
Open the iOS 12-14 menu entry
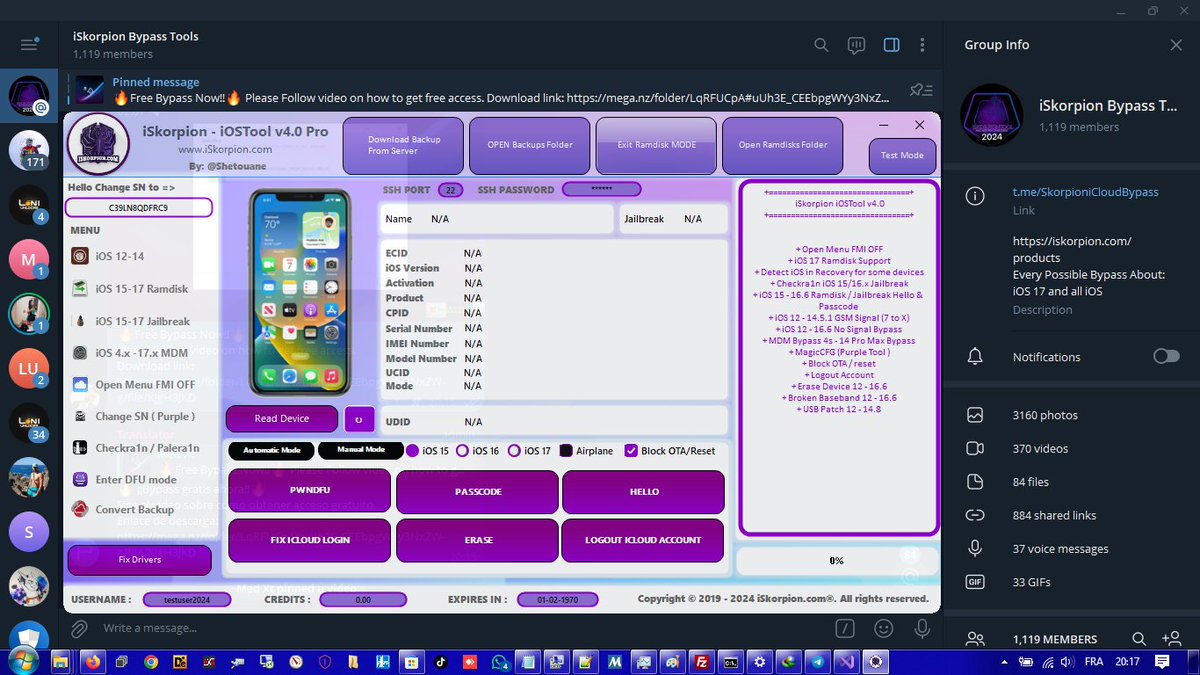(x=108, y=257)
